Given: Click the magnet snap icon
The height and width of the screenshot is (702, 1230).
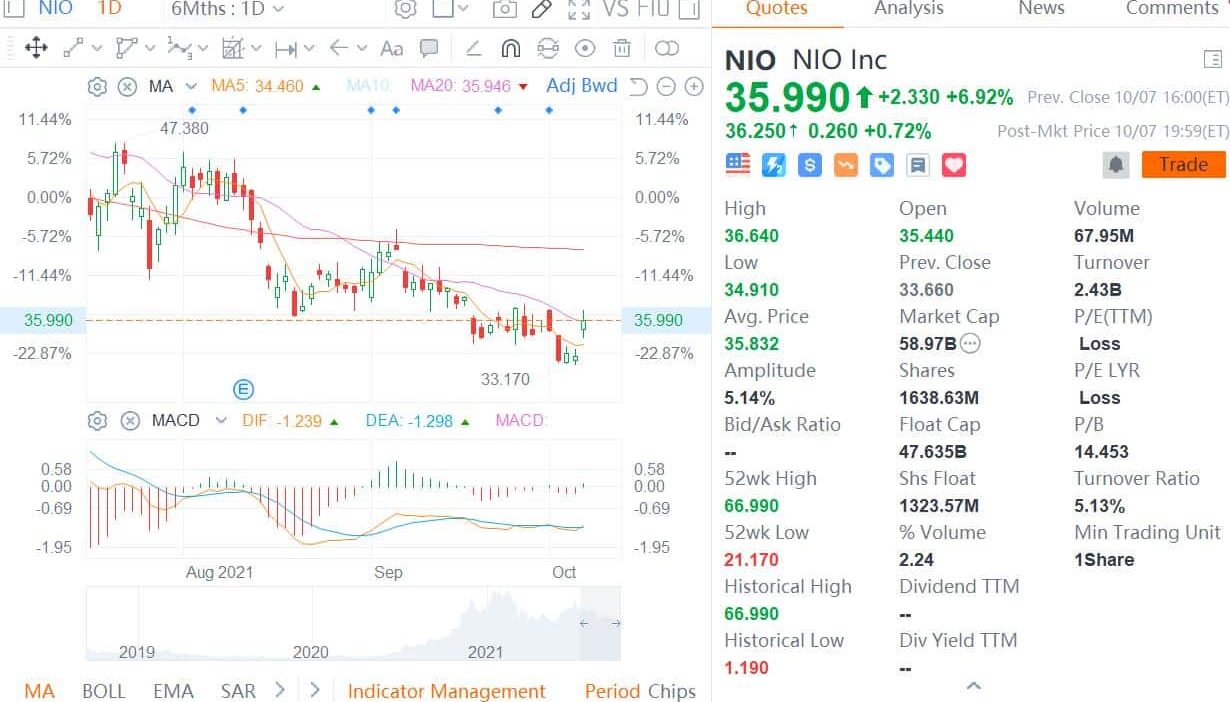Looking at the screenshot, I should click(510, 48).
